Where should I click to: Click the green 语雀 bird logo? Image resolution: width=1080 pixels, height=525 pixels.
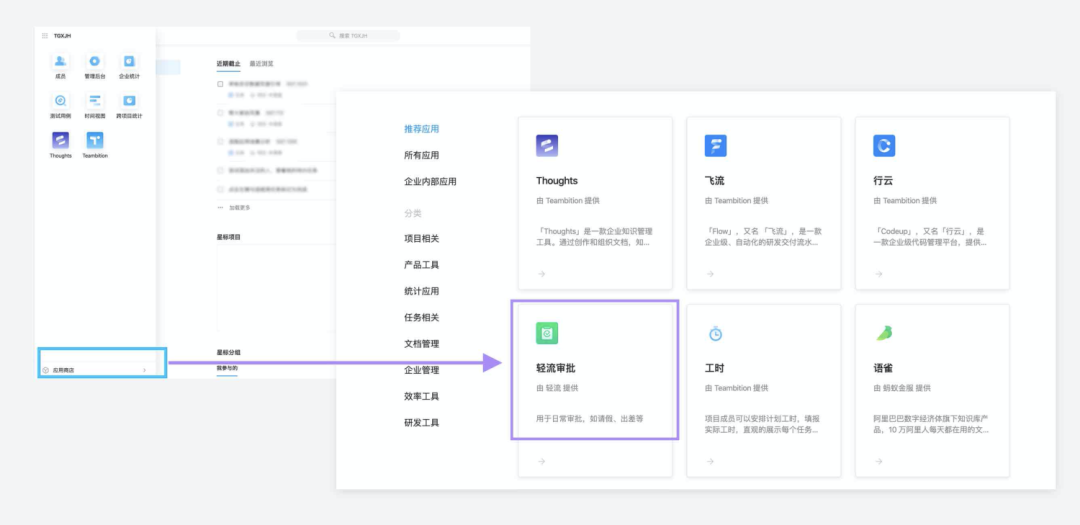[x=884, y=333]
